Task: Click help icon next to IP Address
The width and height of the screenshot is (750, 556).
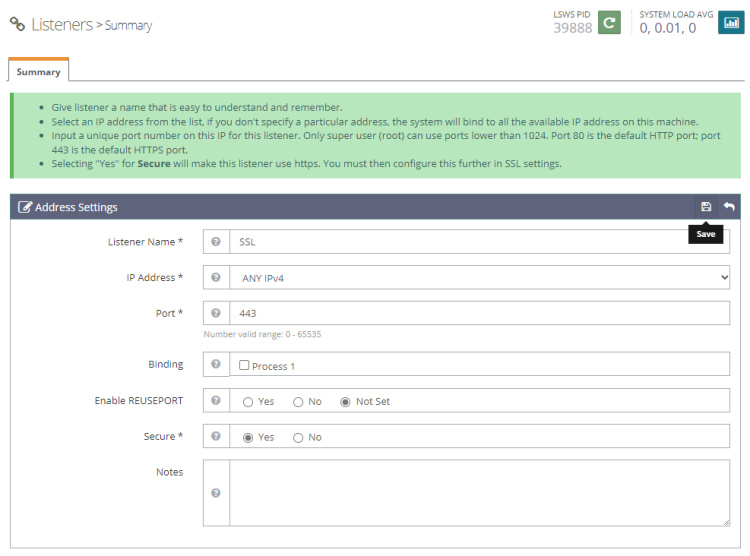Action: pyautogui.click(x=216, y=278)
